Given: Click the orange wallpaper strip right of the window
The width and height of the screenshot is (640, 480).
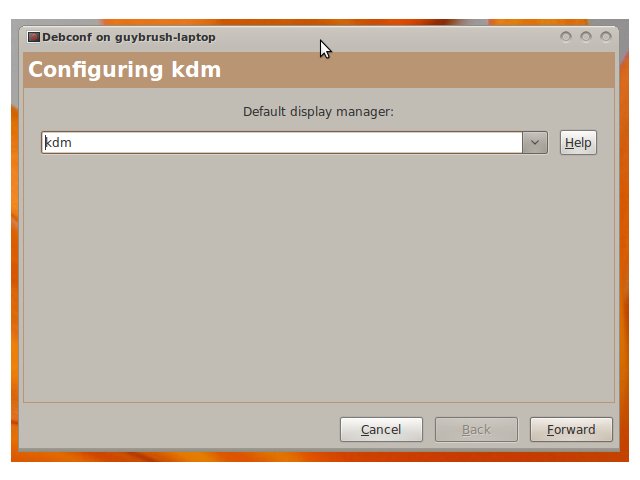Looking at the screenshot, I should (624, 245).
